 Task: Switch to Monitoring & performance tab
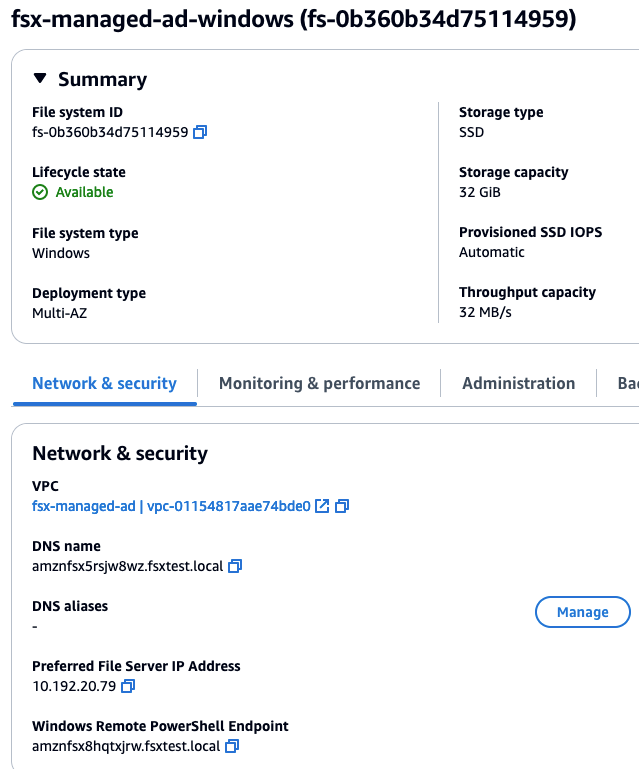319,383
